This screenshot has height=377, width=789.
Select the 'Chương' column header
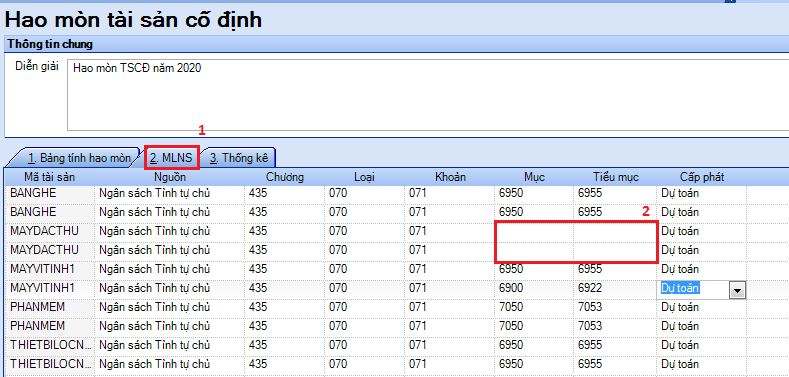tap(285, 177)
